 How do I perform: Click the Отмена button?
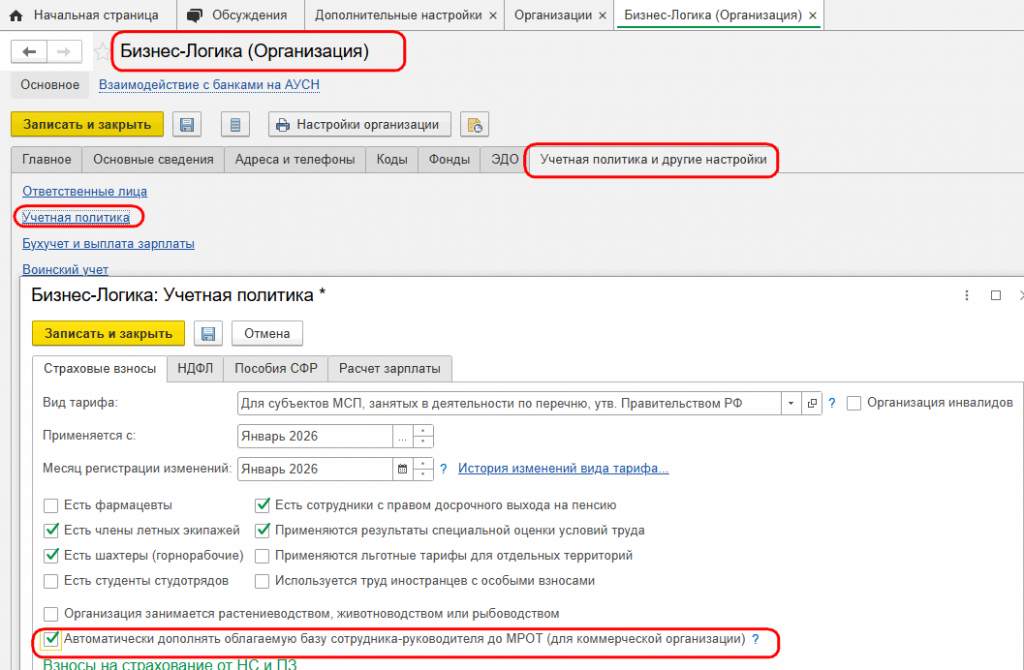coord(267,334)
